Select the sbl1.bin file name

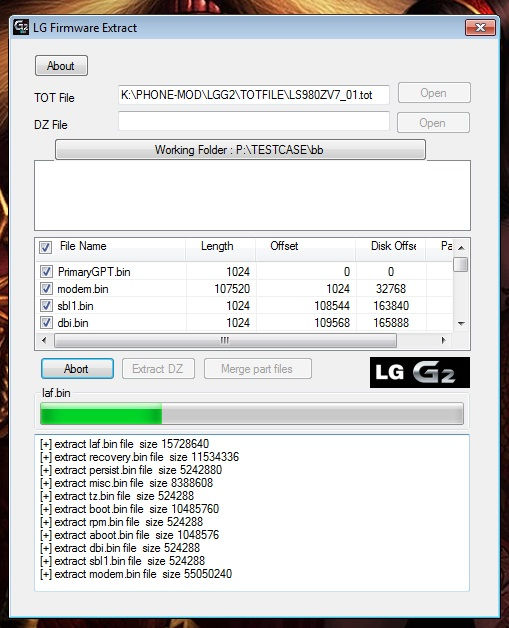click(x=75, y=306)
